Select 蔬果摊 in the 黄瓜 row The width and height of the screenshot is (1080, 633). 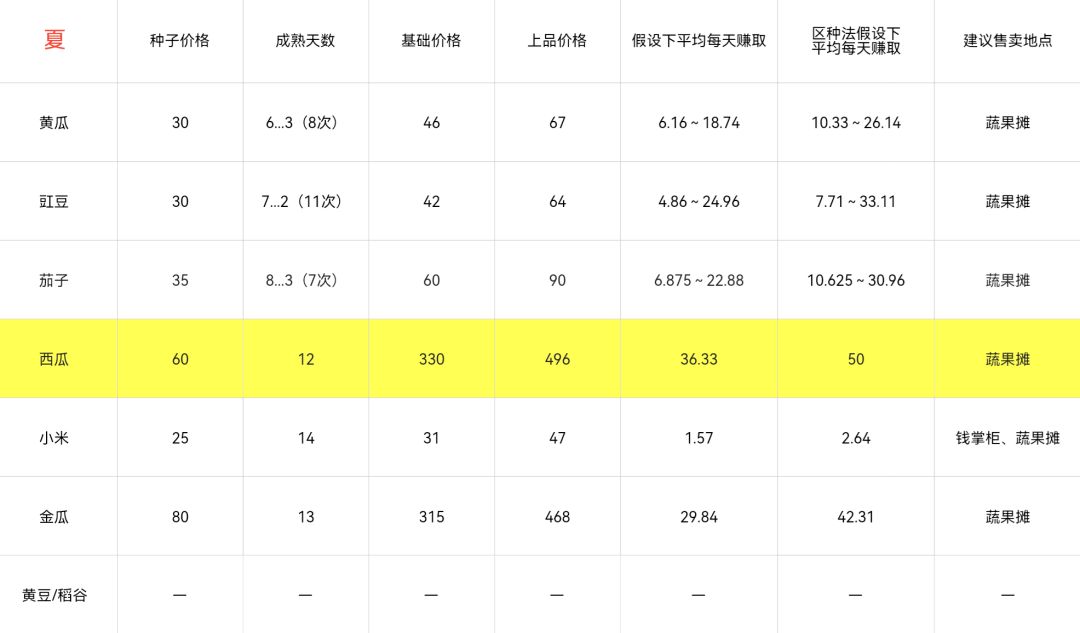pyautogui.click(x=1008, y=123)
